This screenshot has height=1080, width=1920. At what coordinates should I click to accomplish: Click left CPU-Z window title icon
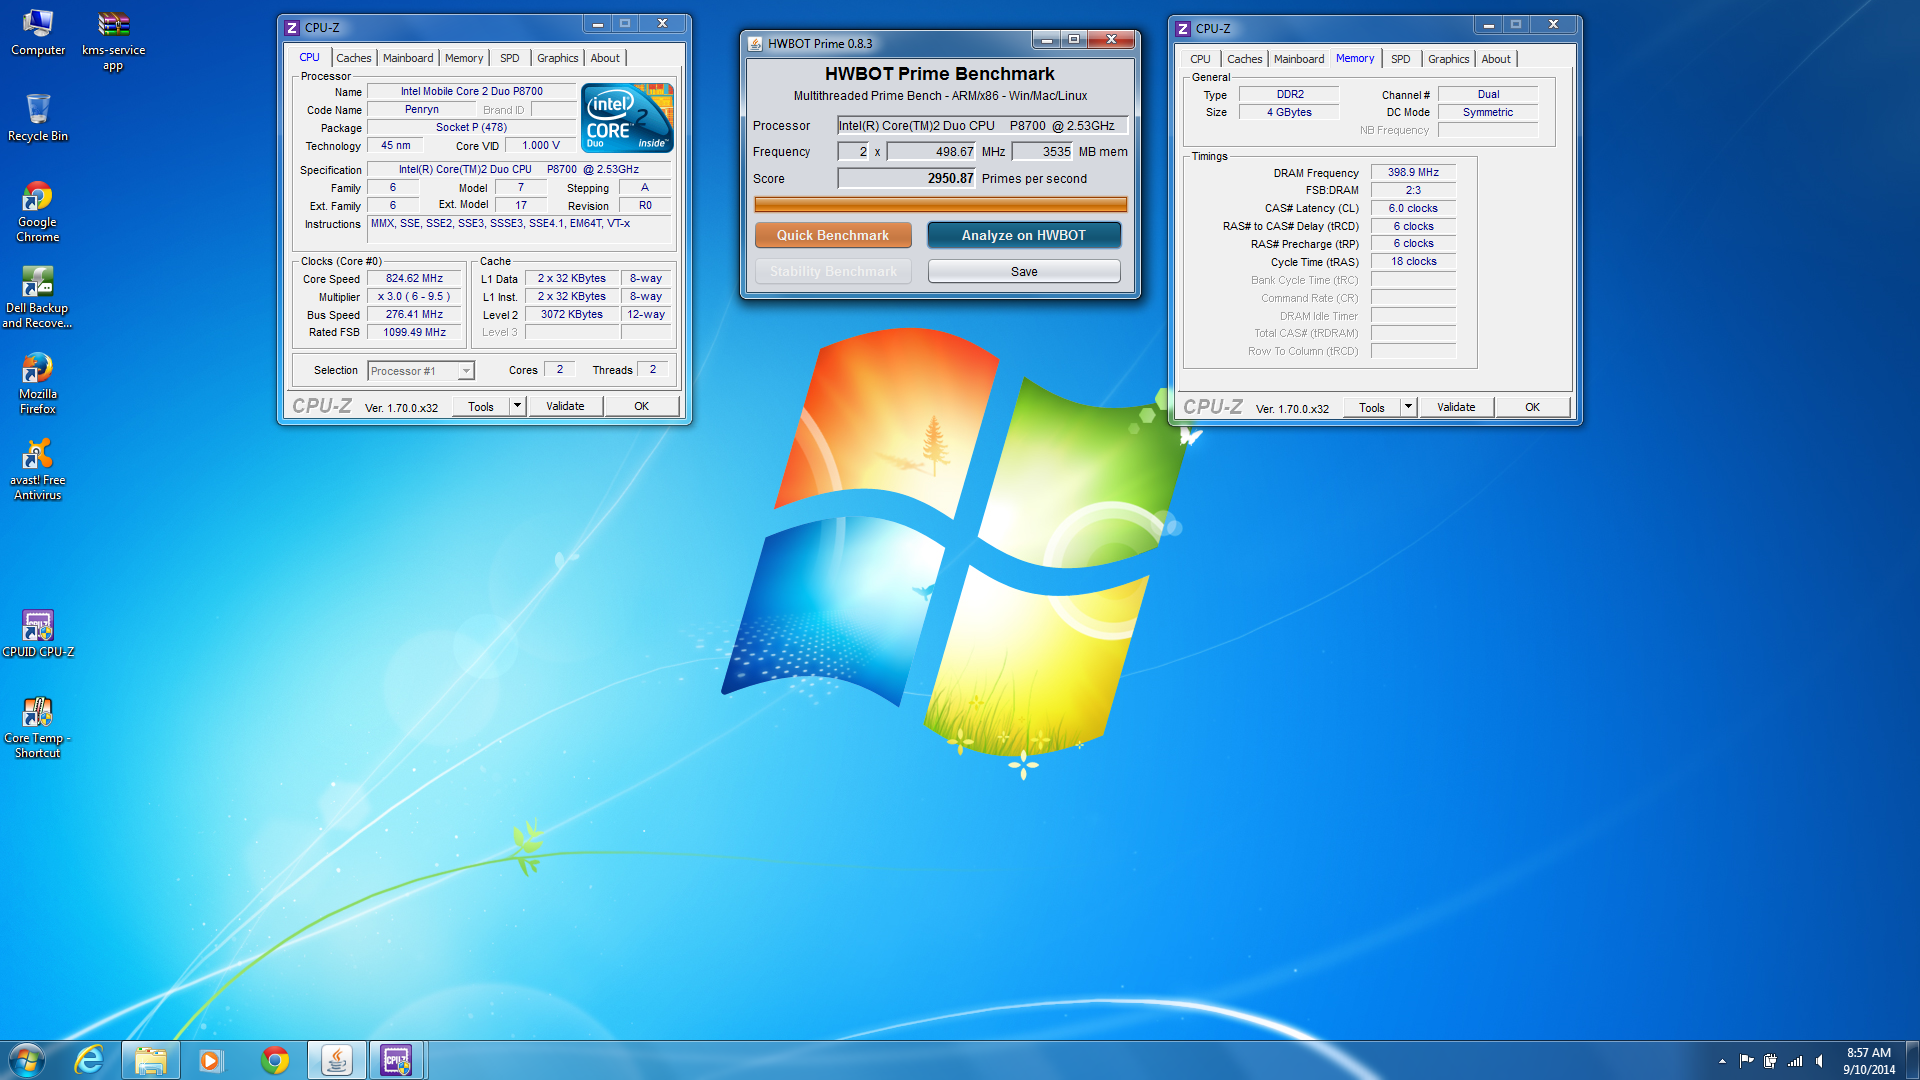coord(292,28)
